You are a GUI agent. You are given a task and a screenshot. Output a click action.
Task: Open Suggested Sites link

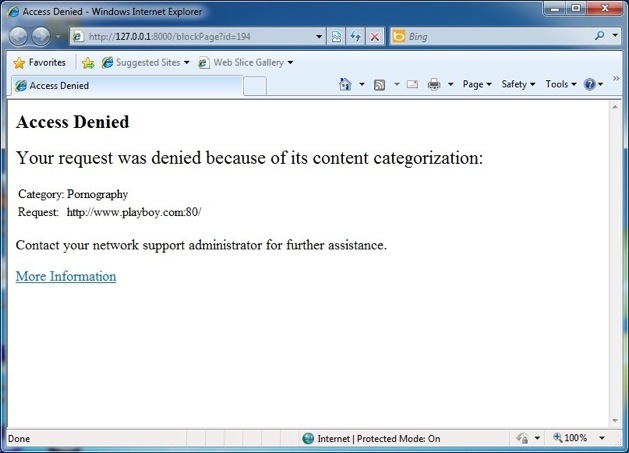(145, 63)
